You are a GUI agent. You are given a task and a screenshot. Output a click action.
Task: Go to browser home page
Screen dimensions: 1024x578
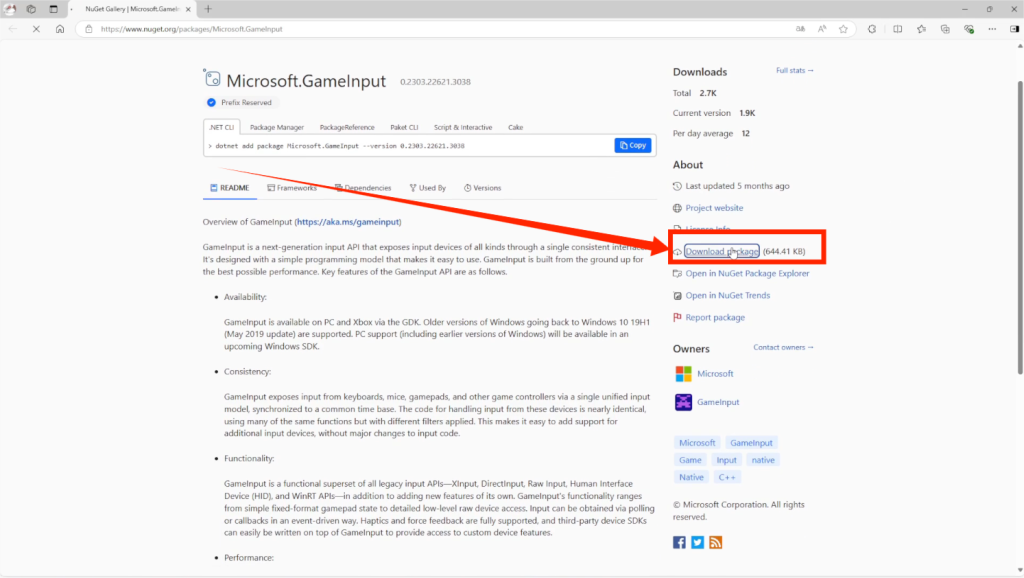tap(60, 29)
